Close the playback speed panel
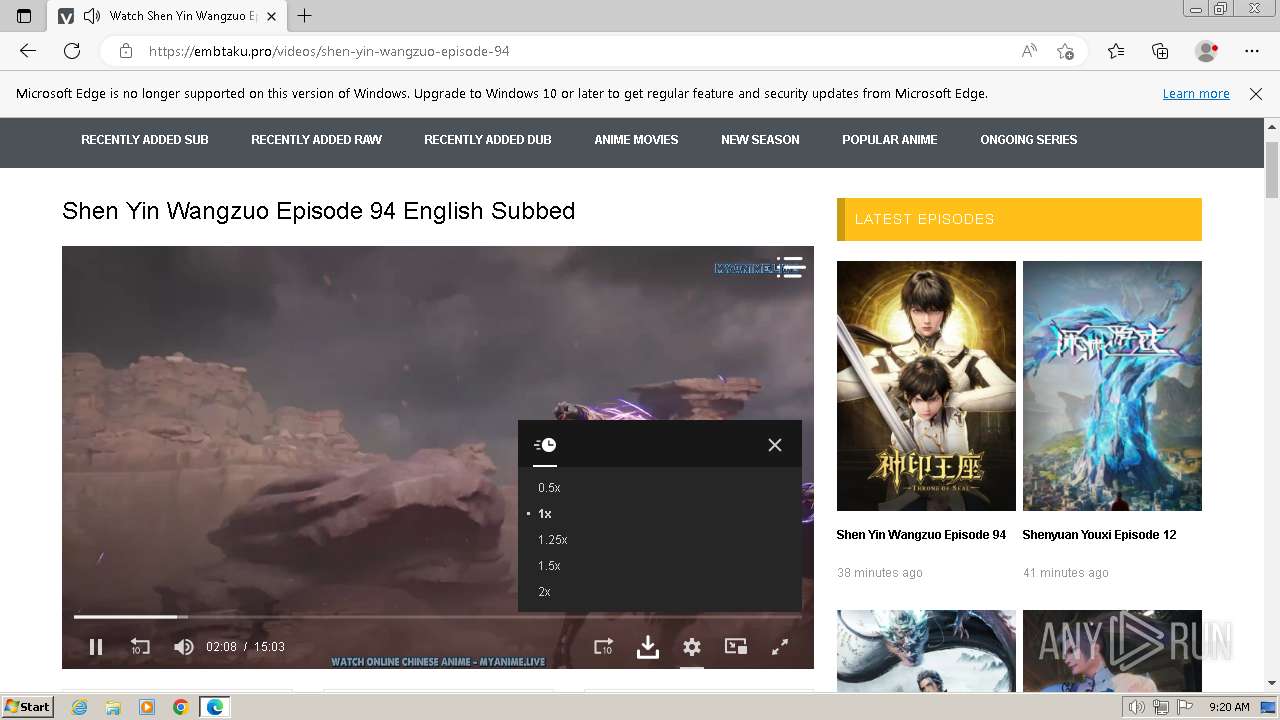Image resolution: width=1280 pixels, height=720 pixels. pos(775,445)
